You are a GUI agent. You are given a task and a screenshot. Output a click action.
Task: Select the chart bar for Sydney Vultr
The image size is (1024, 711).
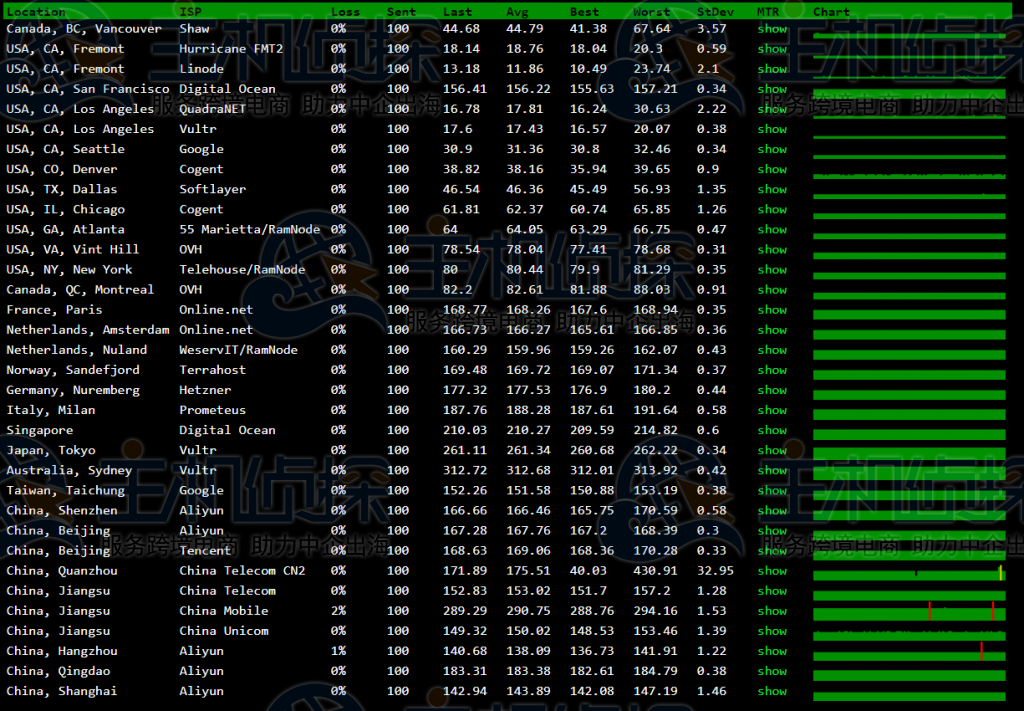908,472
